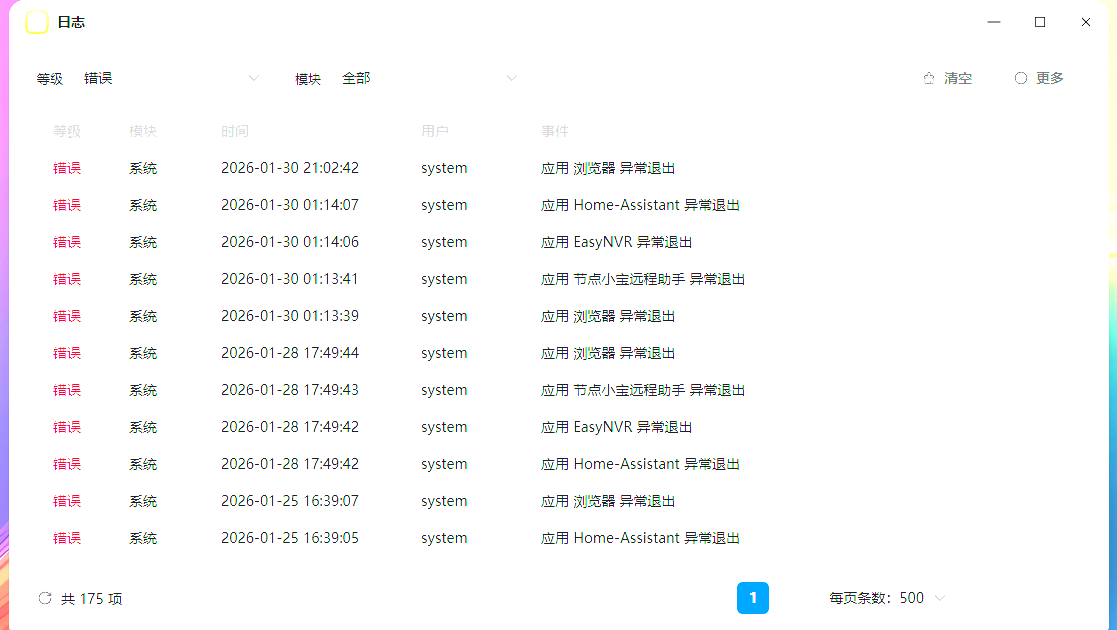Click the 日志 app icon in the title bar
Image resolution: width=1117 pixels, height=630 pixels.
click(x=38, y=21)
